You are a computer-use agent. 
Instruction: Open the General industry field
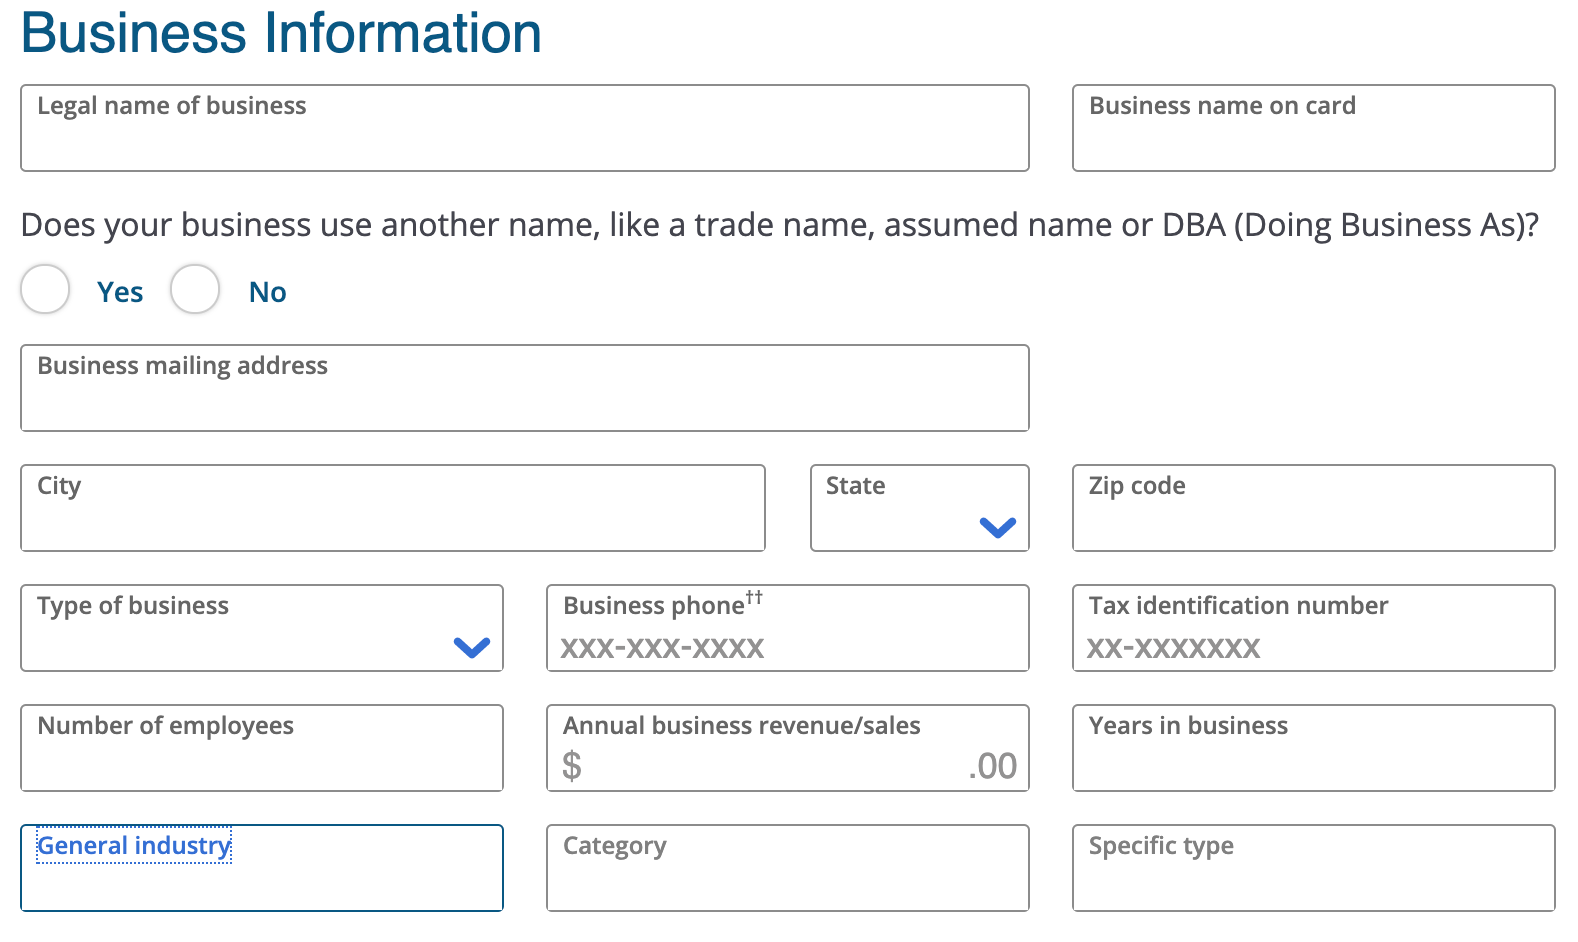(262, 868)
